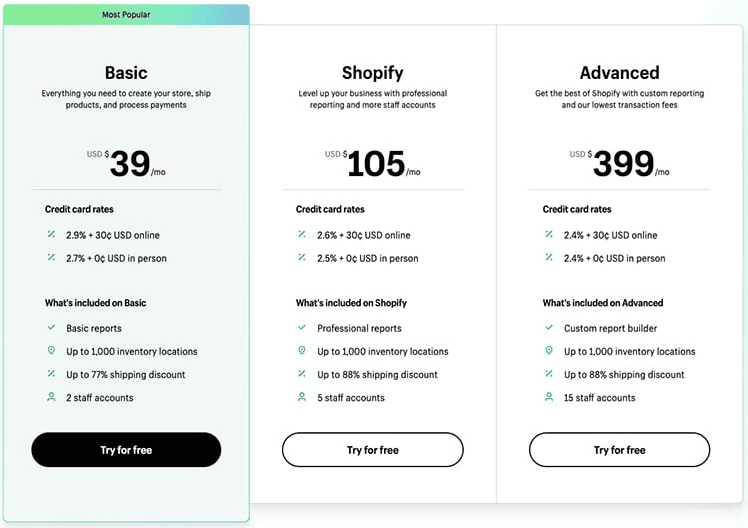Image resolution: width=748 pixels, height=528 pixels.
Task: Click percent icon beside Shopify 2.5% in-person rate
Action: pos(302,258)
